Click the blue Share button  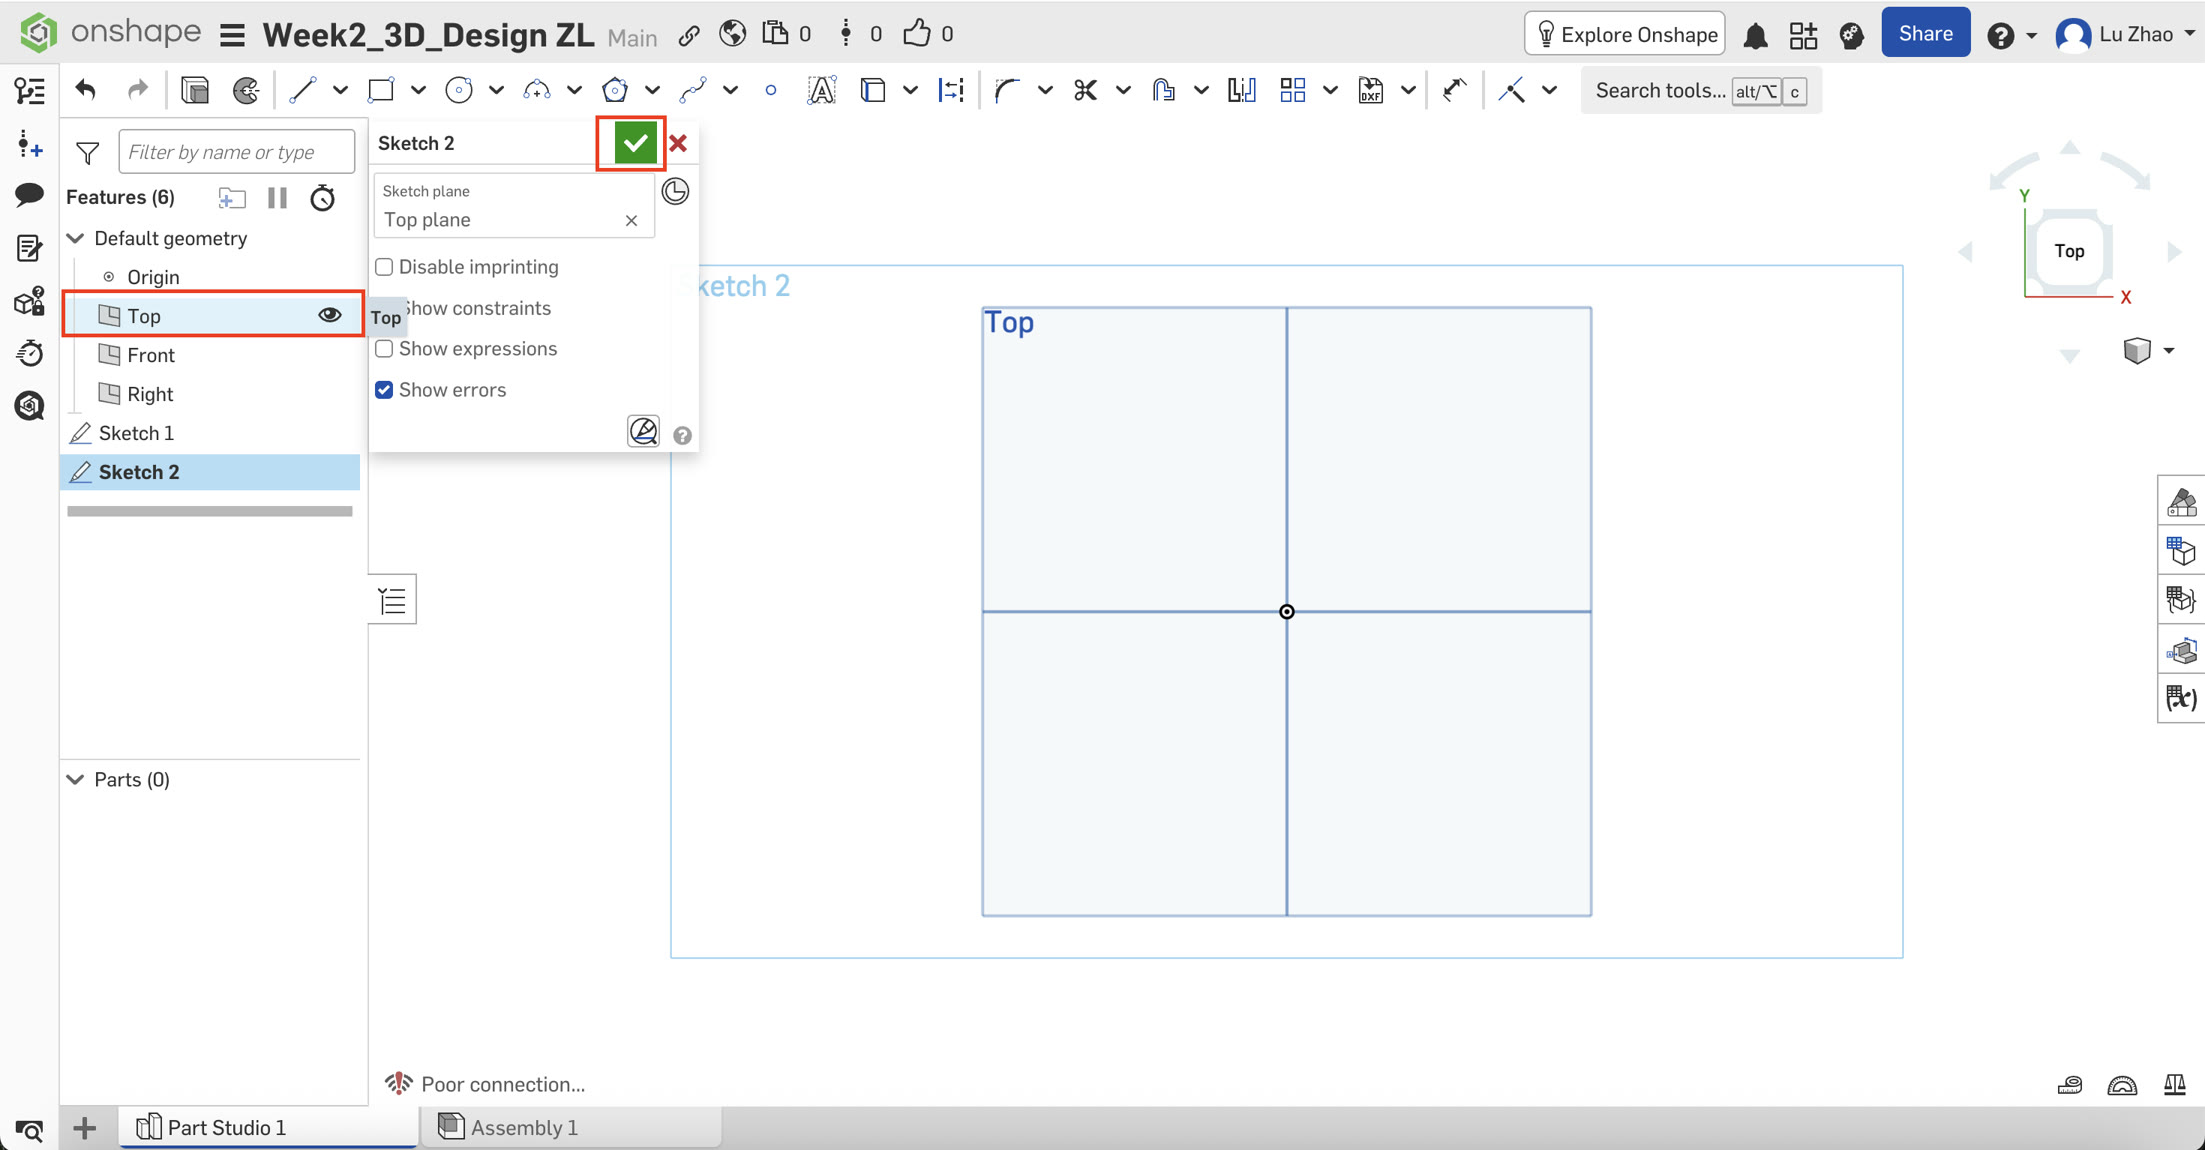[1925, 34]
